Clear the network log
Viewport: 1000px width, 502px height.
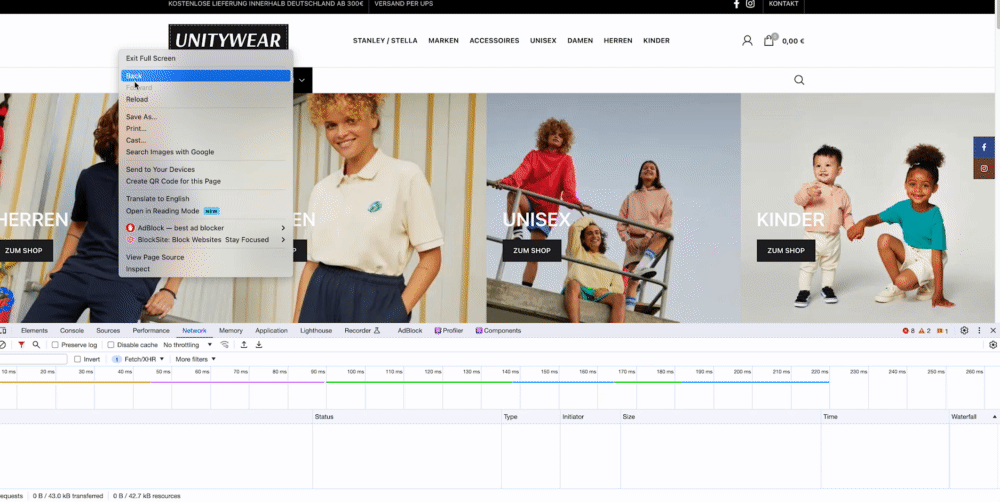coord(3,344)
